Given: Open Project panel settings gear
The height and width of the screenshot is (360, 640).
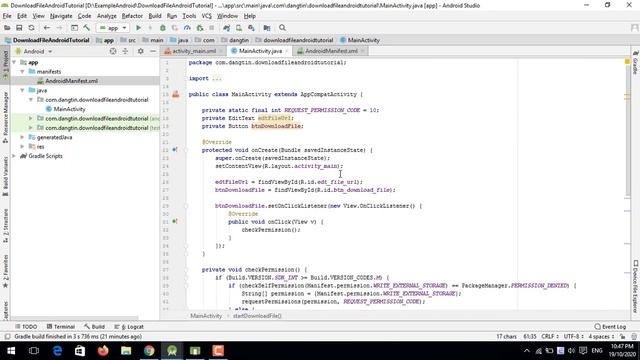Looking at the screenshot, I should click(x=141, y=51).
